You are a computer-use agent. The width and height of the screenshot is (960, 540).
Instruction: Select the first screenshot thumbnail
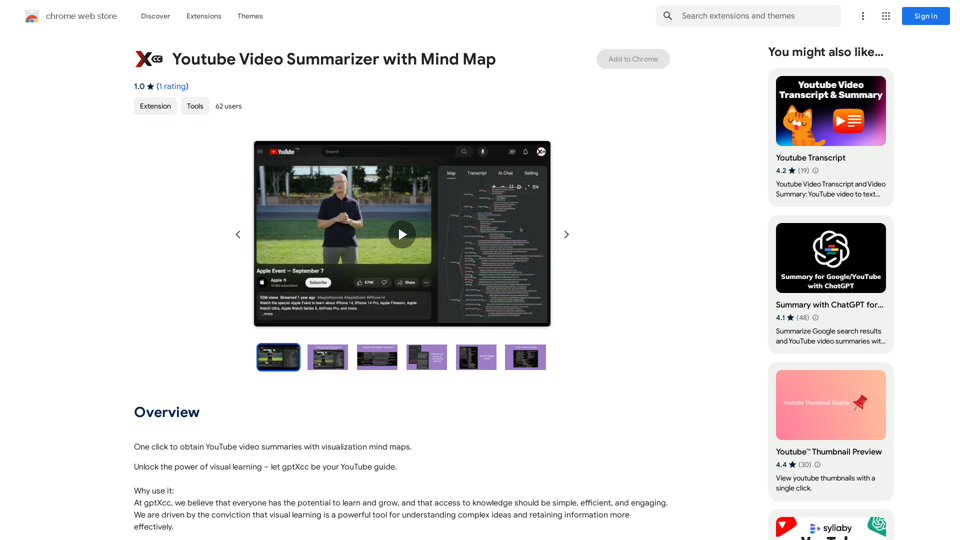(x=279, y=357)
